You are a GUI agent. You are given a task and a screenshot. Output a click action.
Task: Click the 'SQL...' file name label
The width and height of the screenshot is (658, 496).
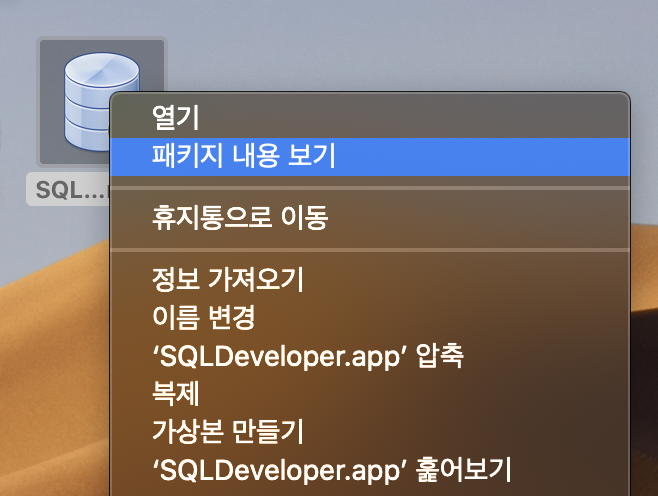tap(69, 190)
